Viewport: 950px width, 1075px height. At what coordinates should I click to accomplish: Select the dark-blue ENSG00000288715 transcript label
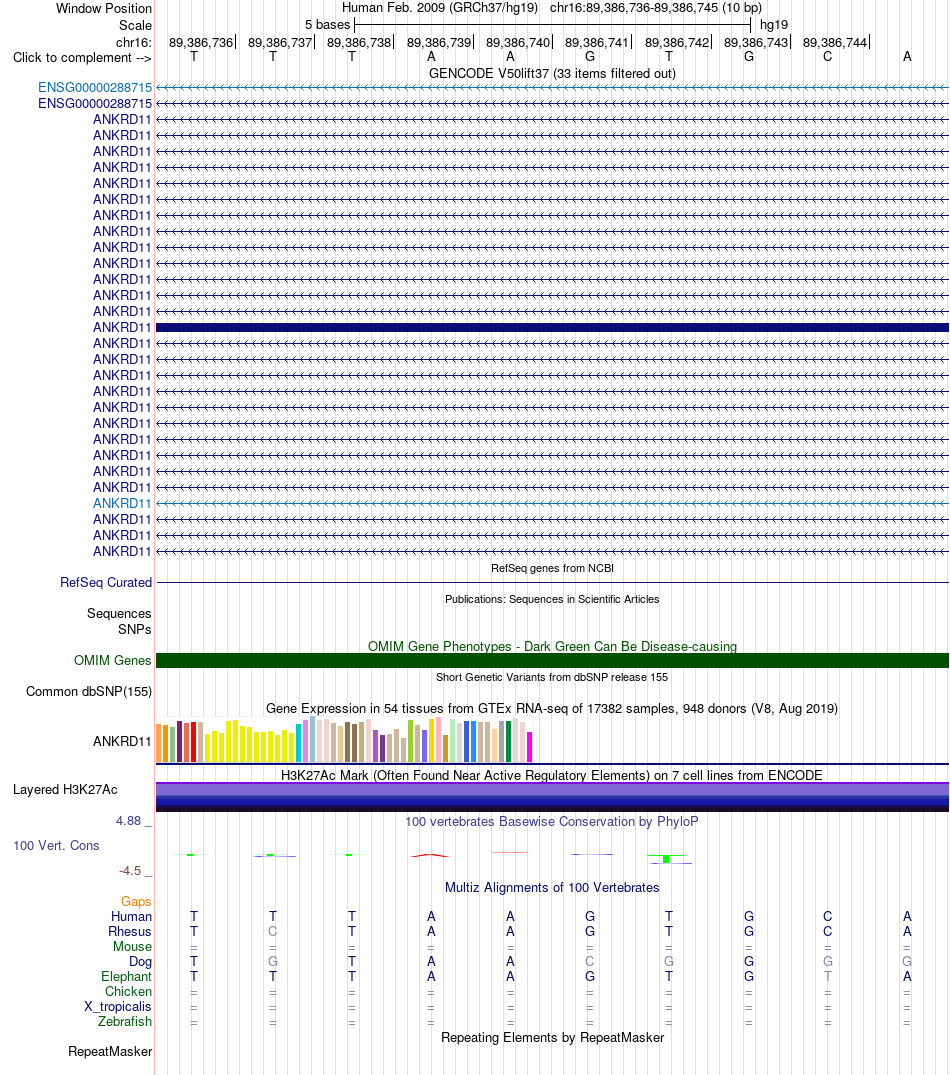(95, 104)
